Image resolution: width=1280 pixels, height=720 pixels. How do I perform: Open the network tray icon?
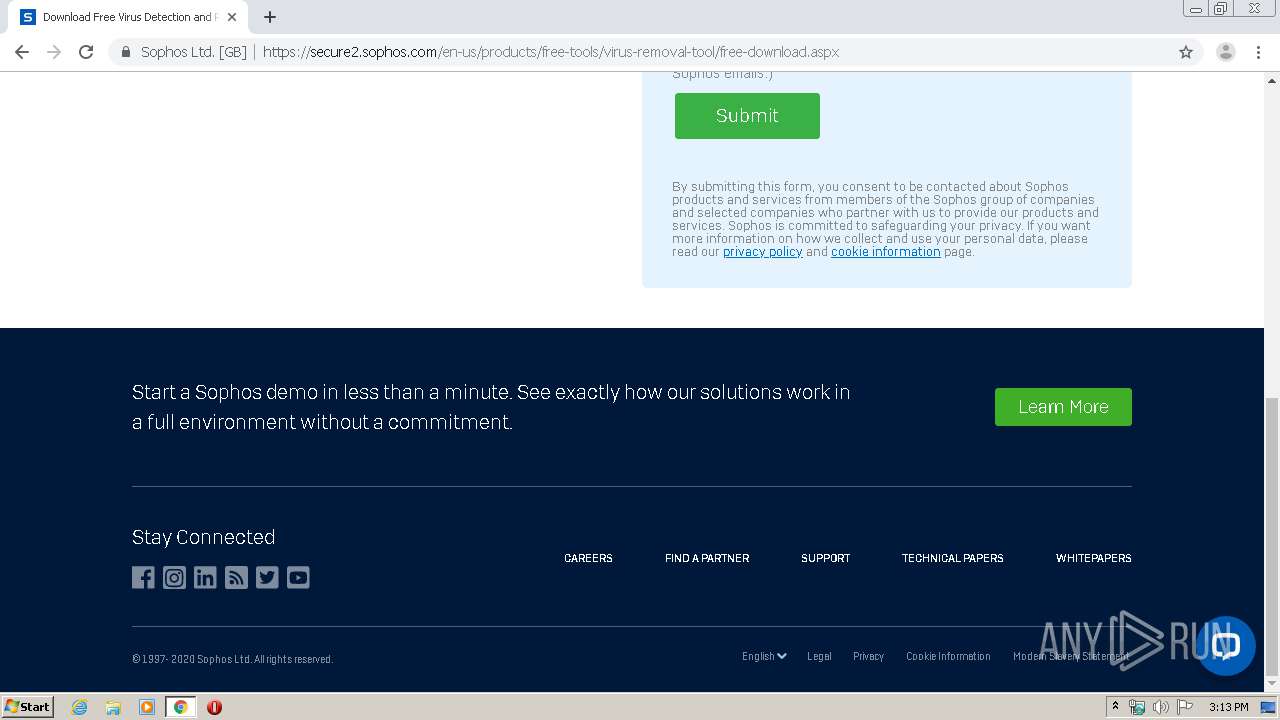click(x=1137, y=707)
